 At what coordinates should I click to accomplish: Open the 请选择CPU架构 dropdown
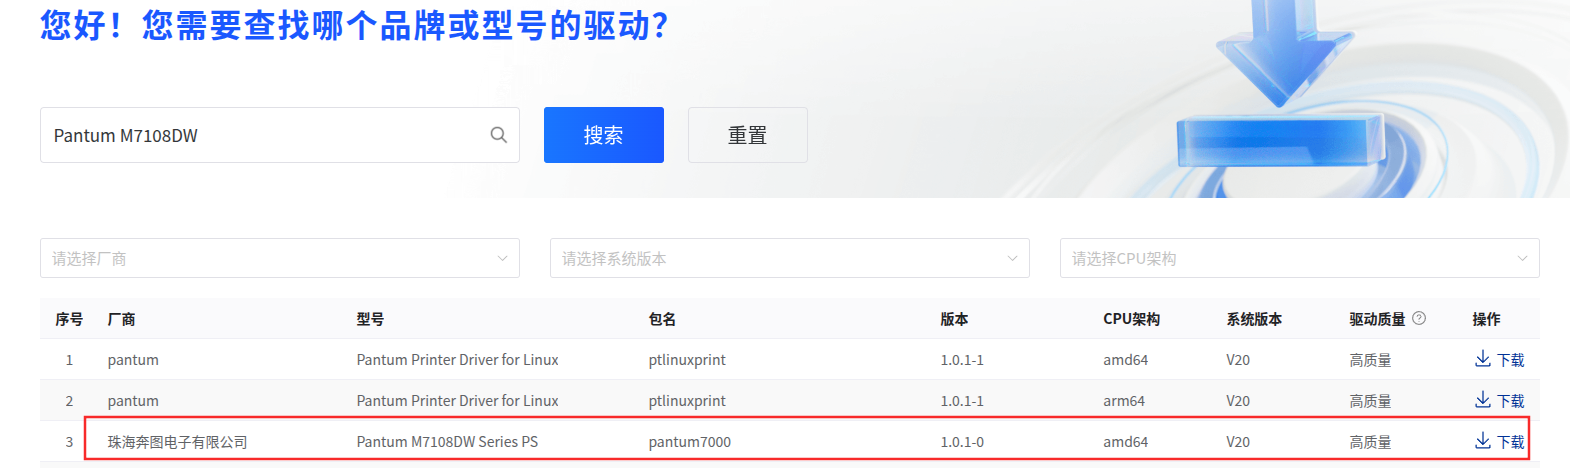point(1300,258)
